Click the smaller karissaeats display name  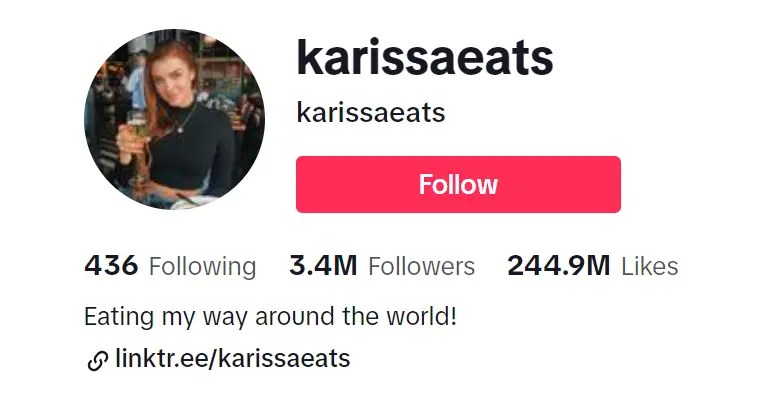click(x=371, y=113)
